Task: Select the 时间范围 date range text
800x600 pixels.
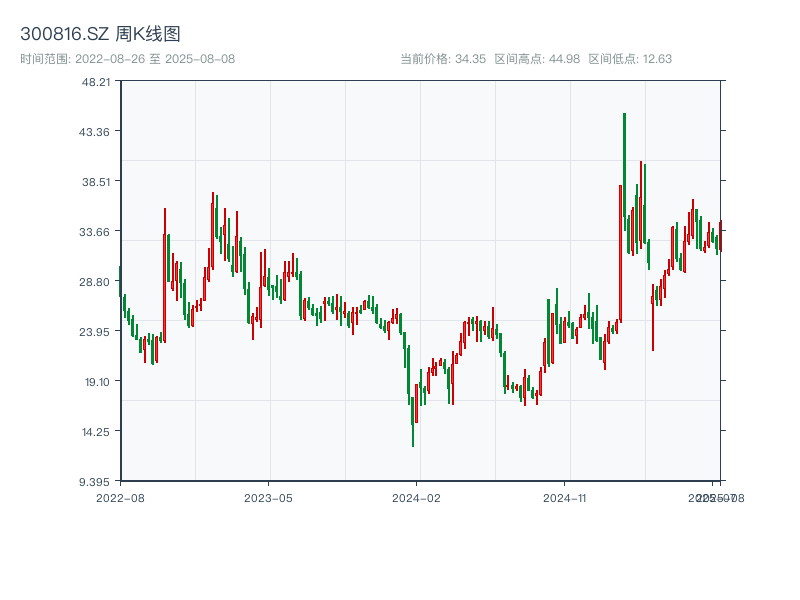Action: point(127,59)
